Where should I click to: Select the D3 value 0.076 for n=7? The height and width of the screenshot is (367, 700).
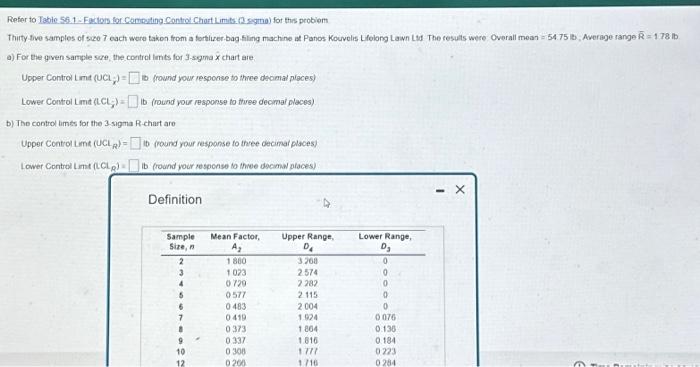point(385,317)
